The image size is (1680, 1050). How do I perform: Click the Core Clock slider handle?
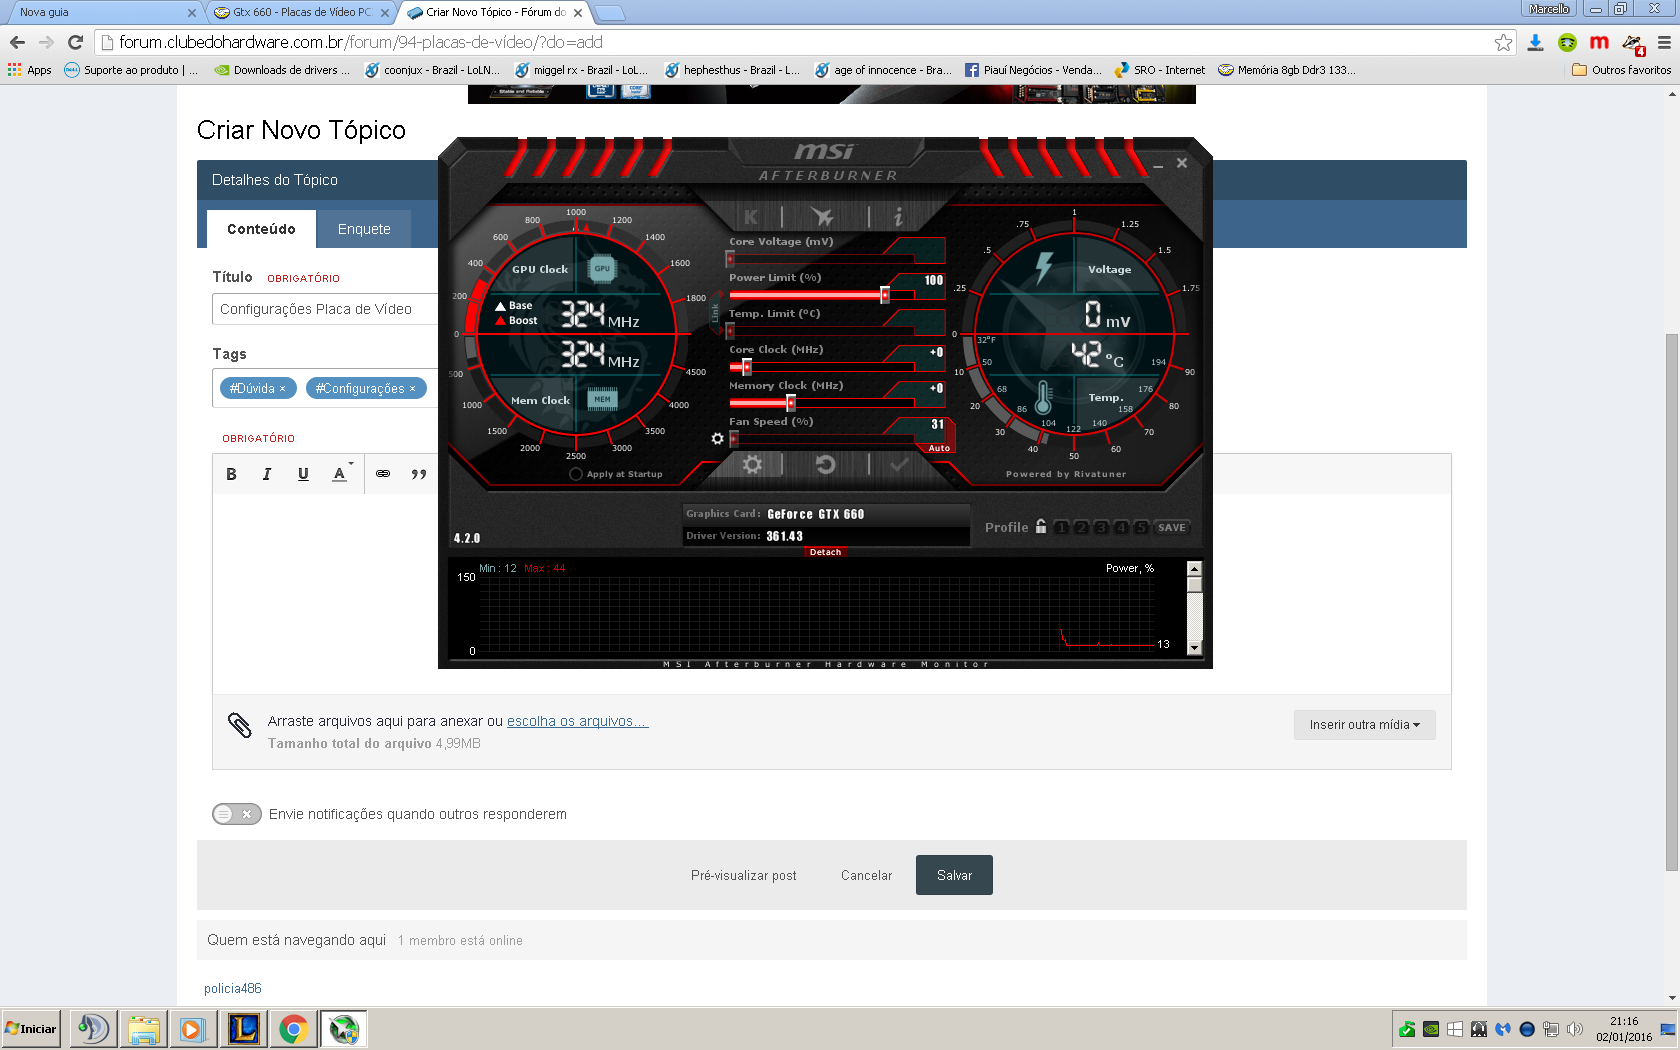point(747,366)
